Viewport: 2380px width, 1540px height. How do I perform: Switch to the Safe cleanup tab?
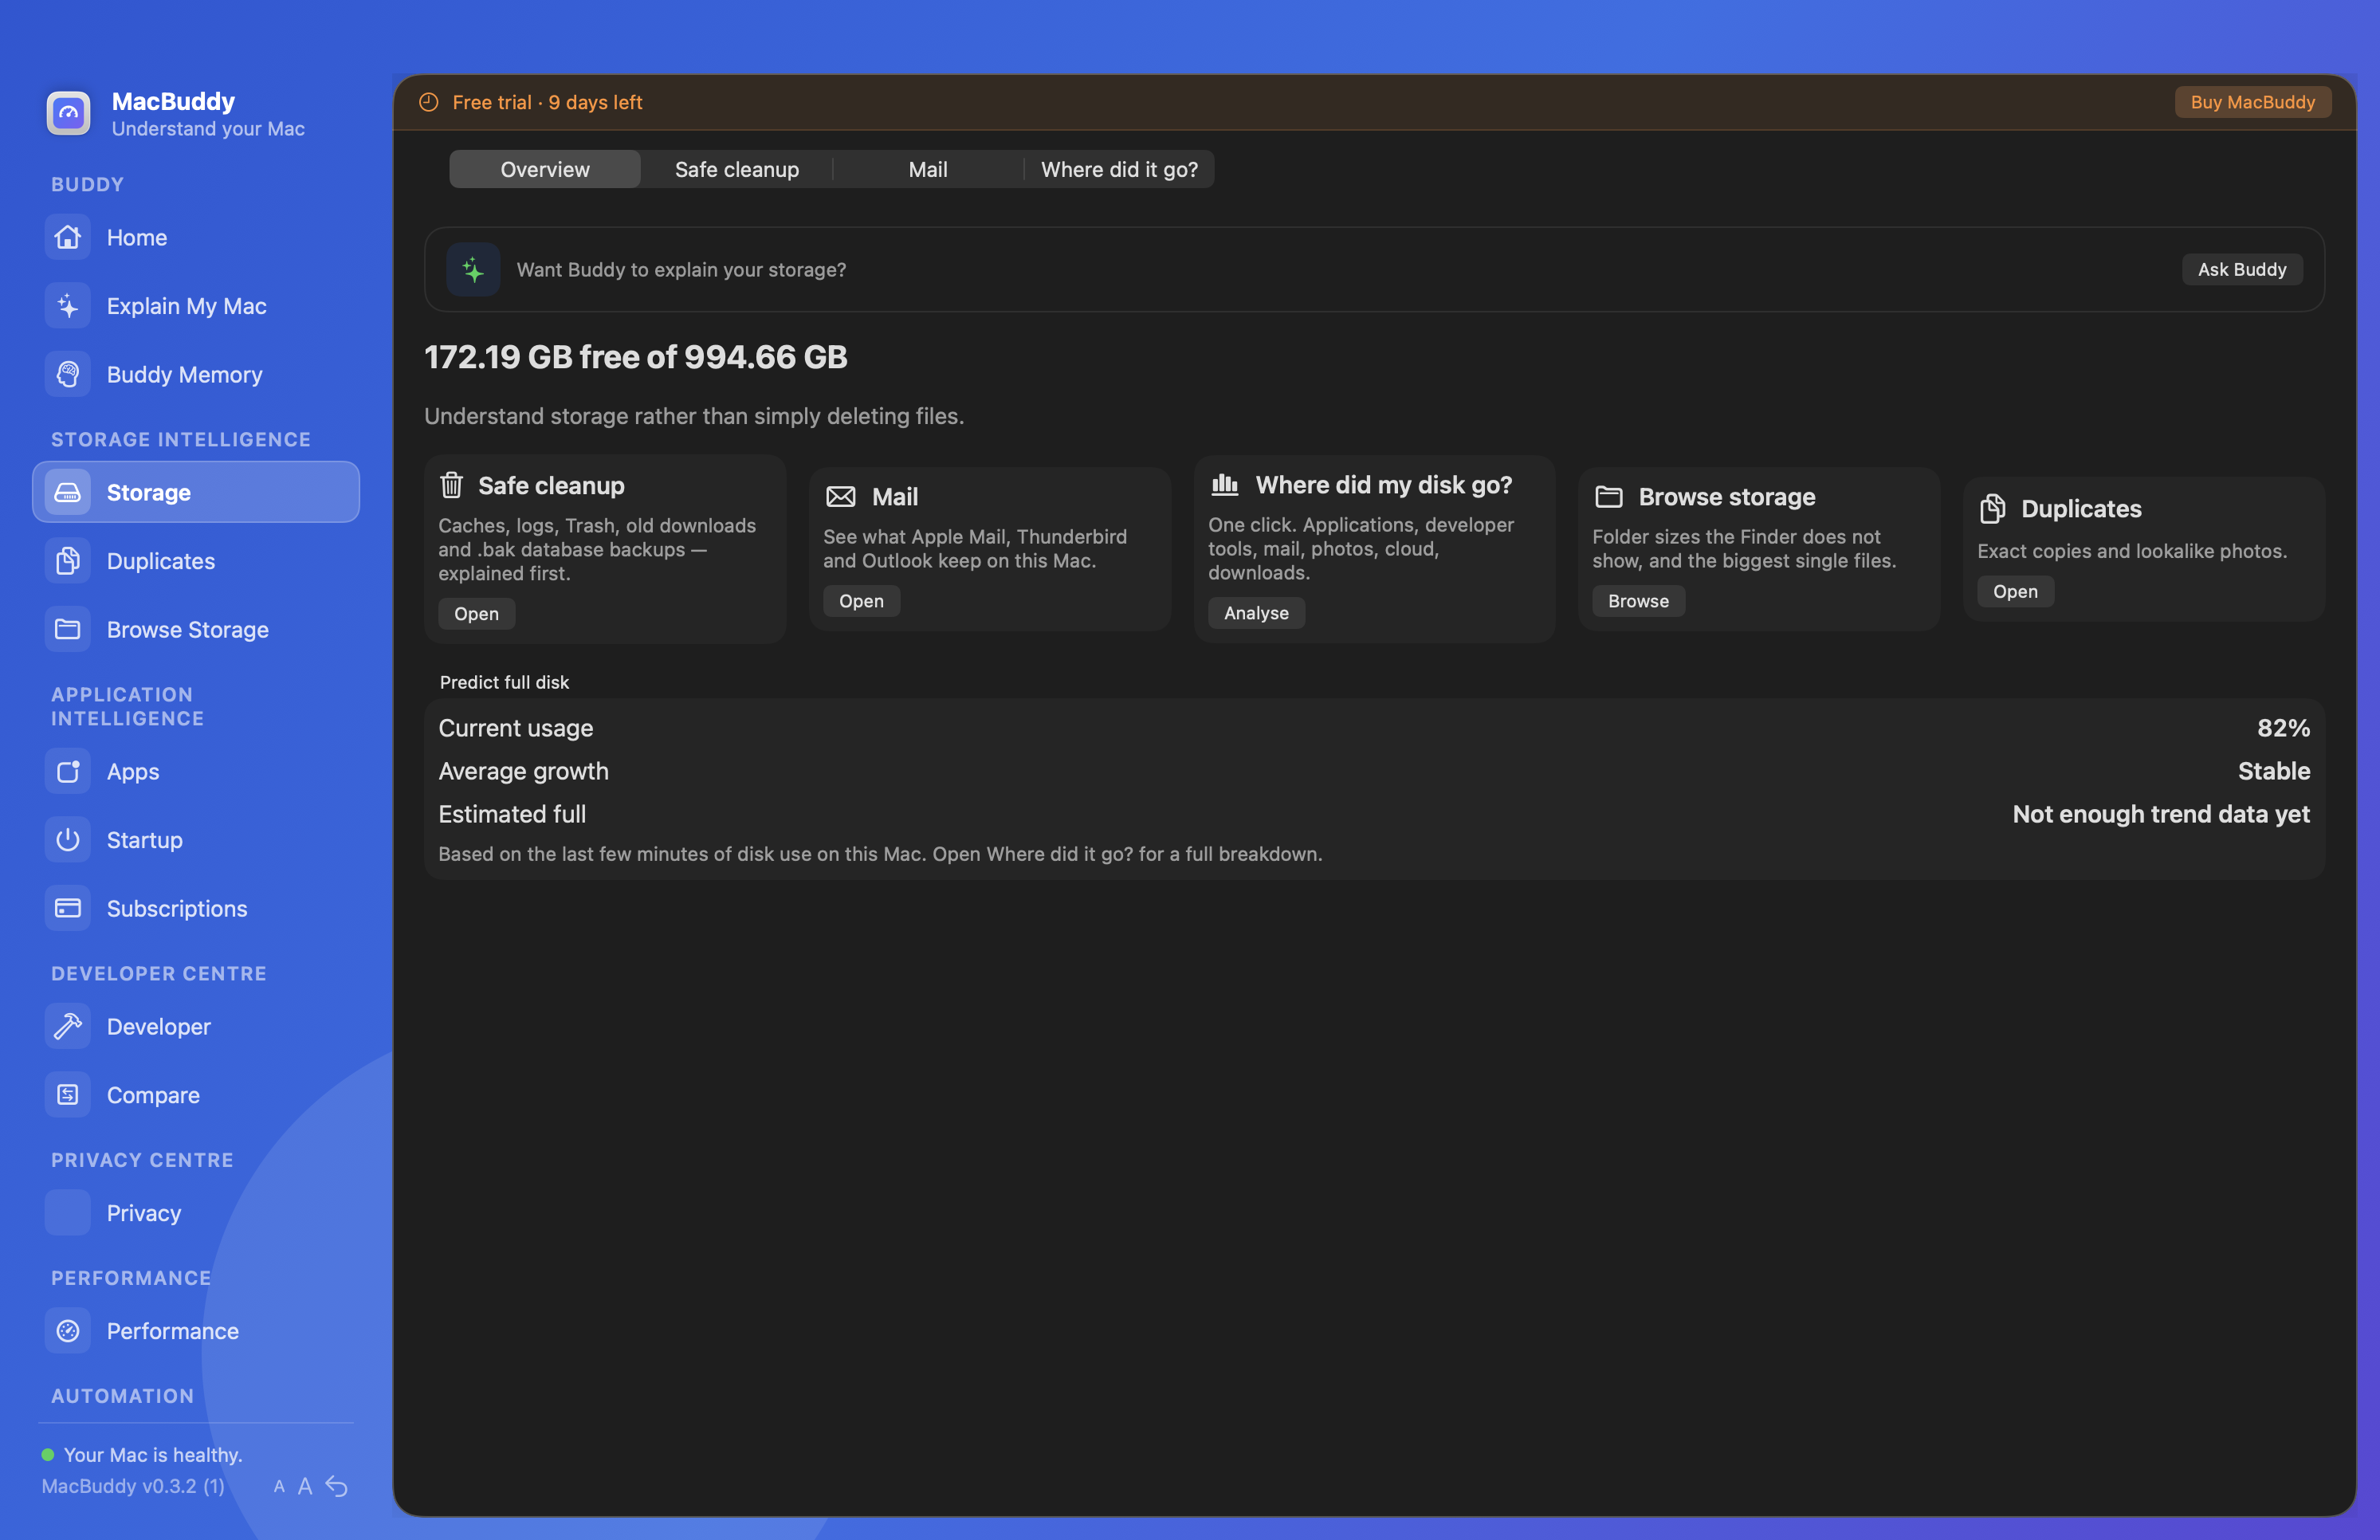[737, 169]
